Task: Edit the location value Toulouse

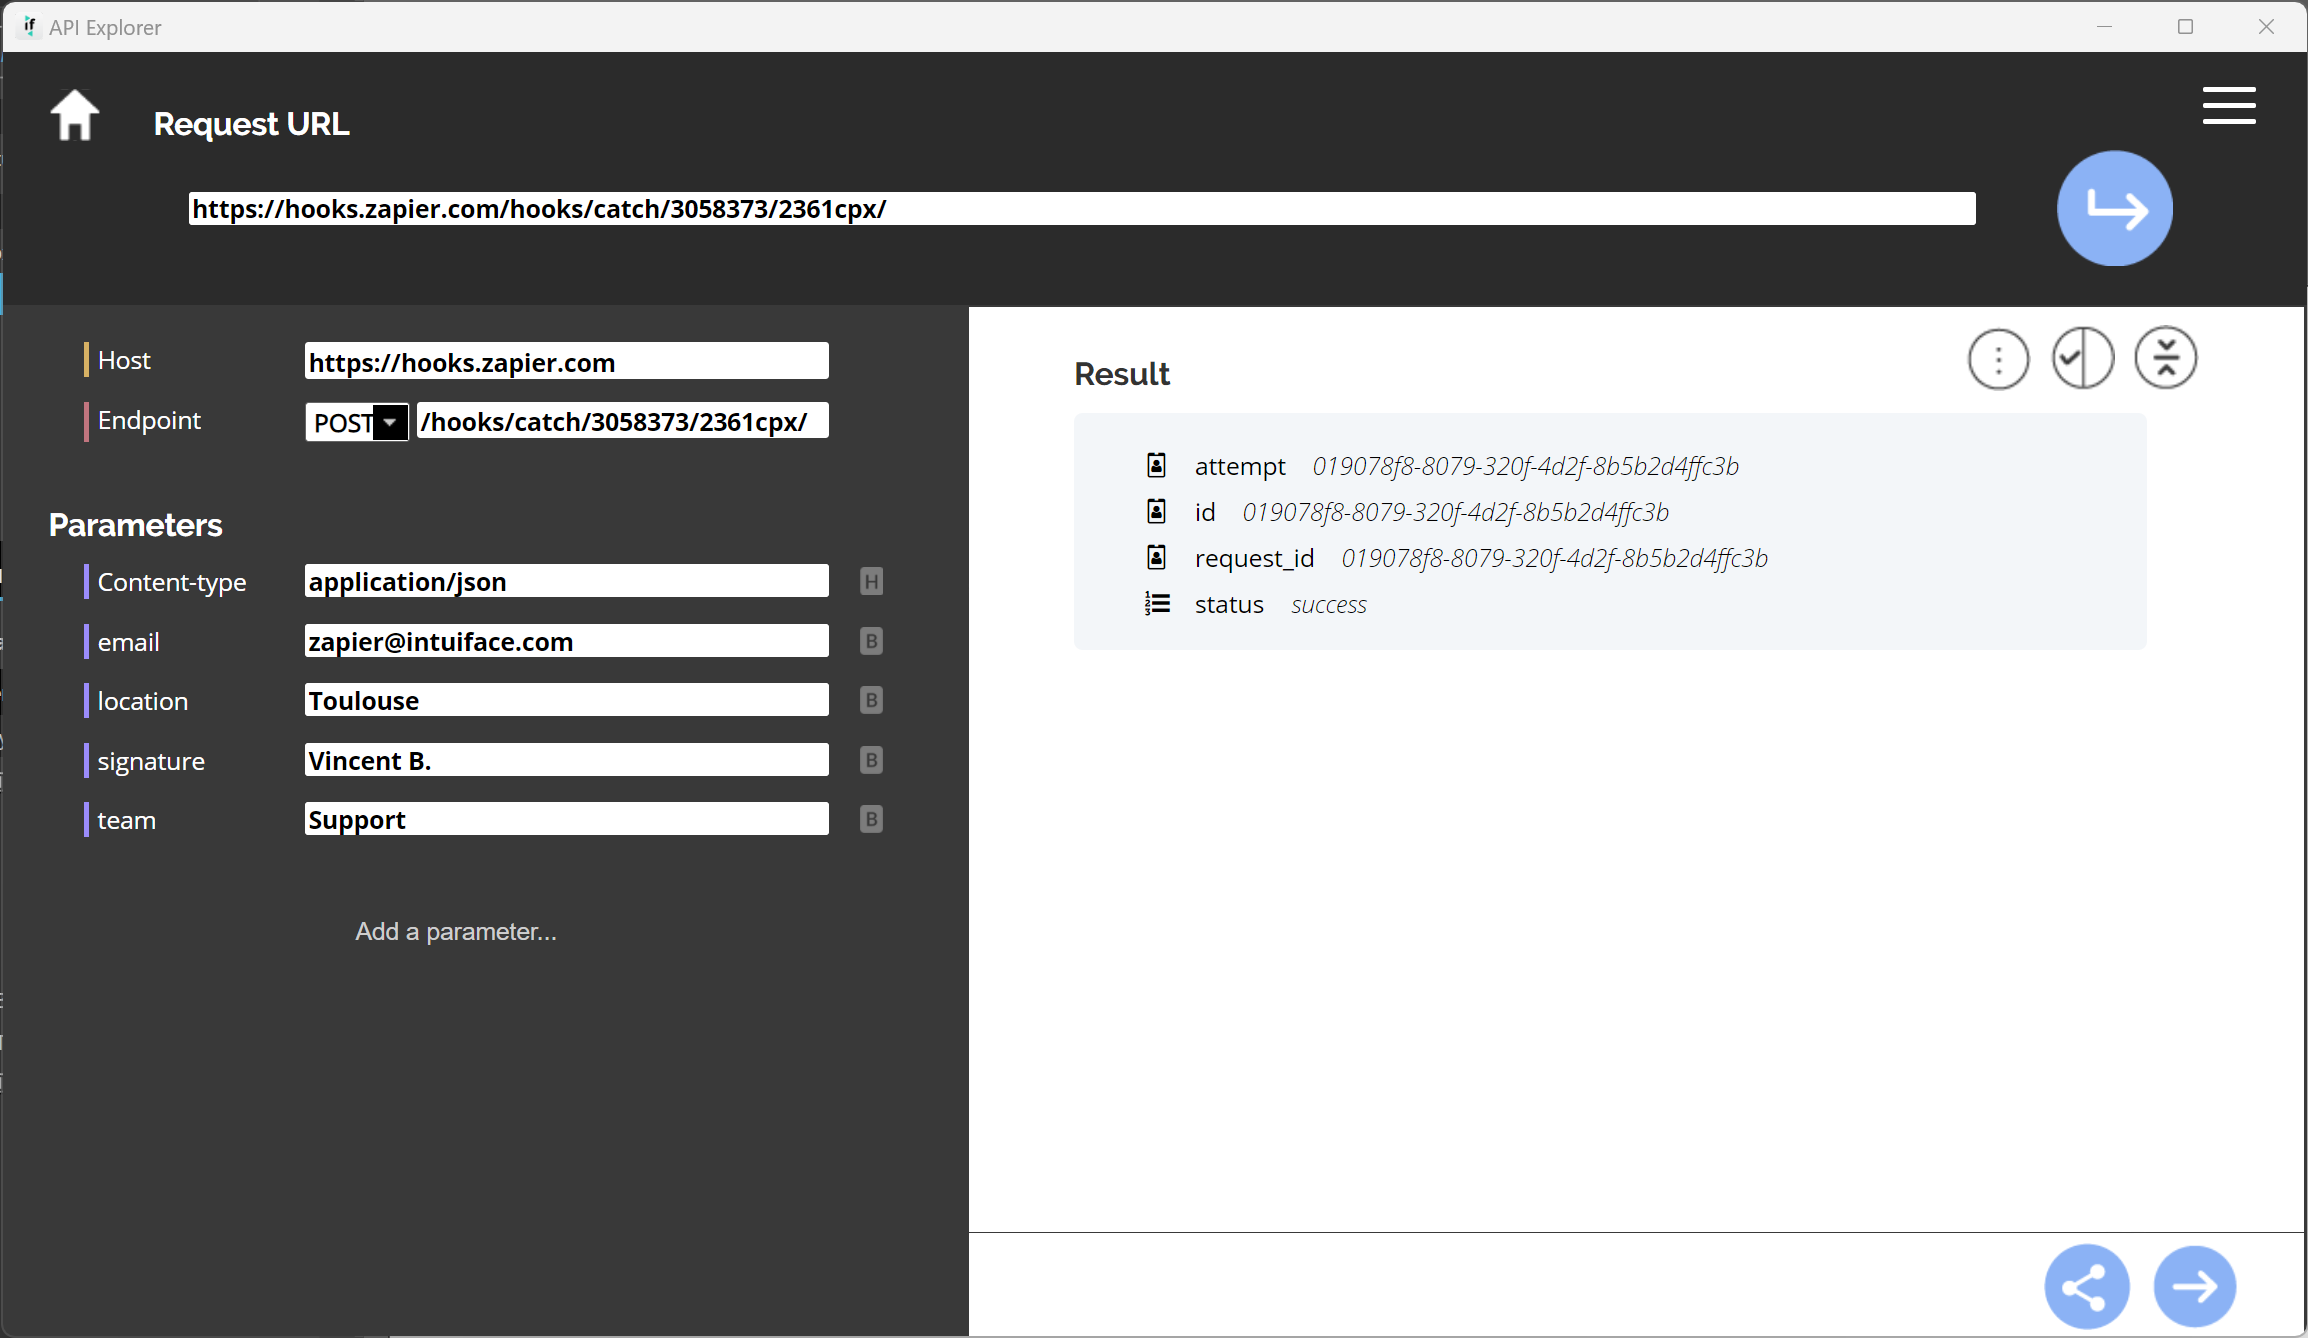Action: [566, 700]
